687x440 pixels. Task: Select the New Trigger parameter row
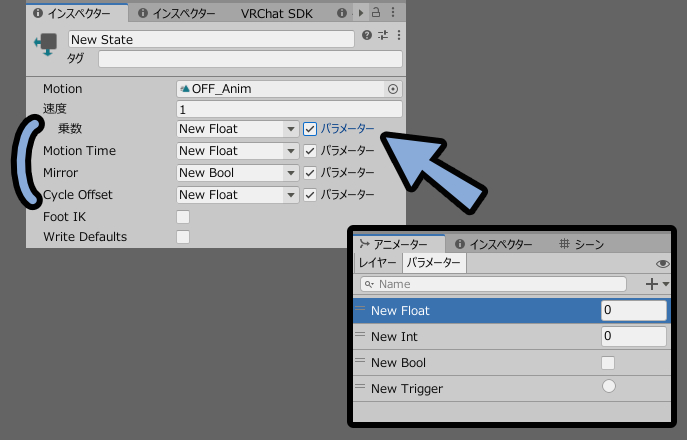coord(512,388)
